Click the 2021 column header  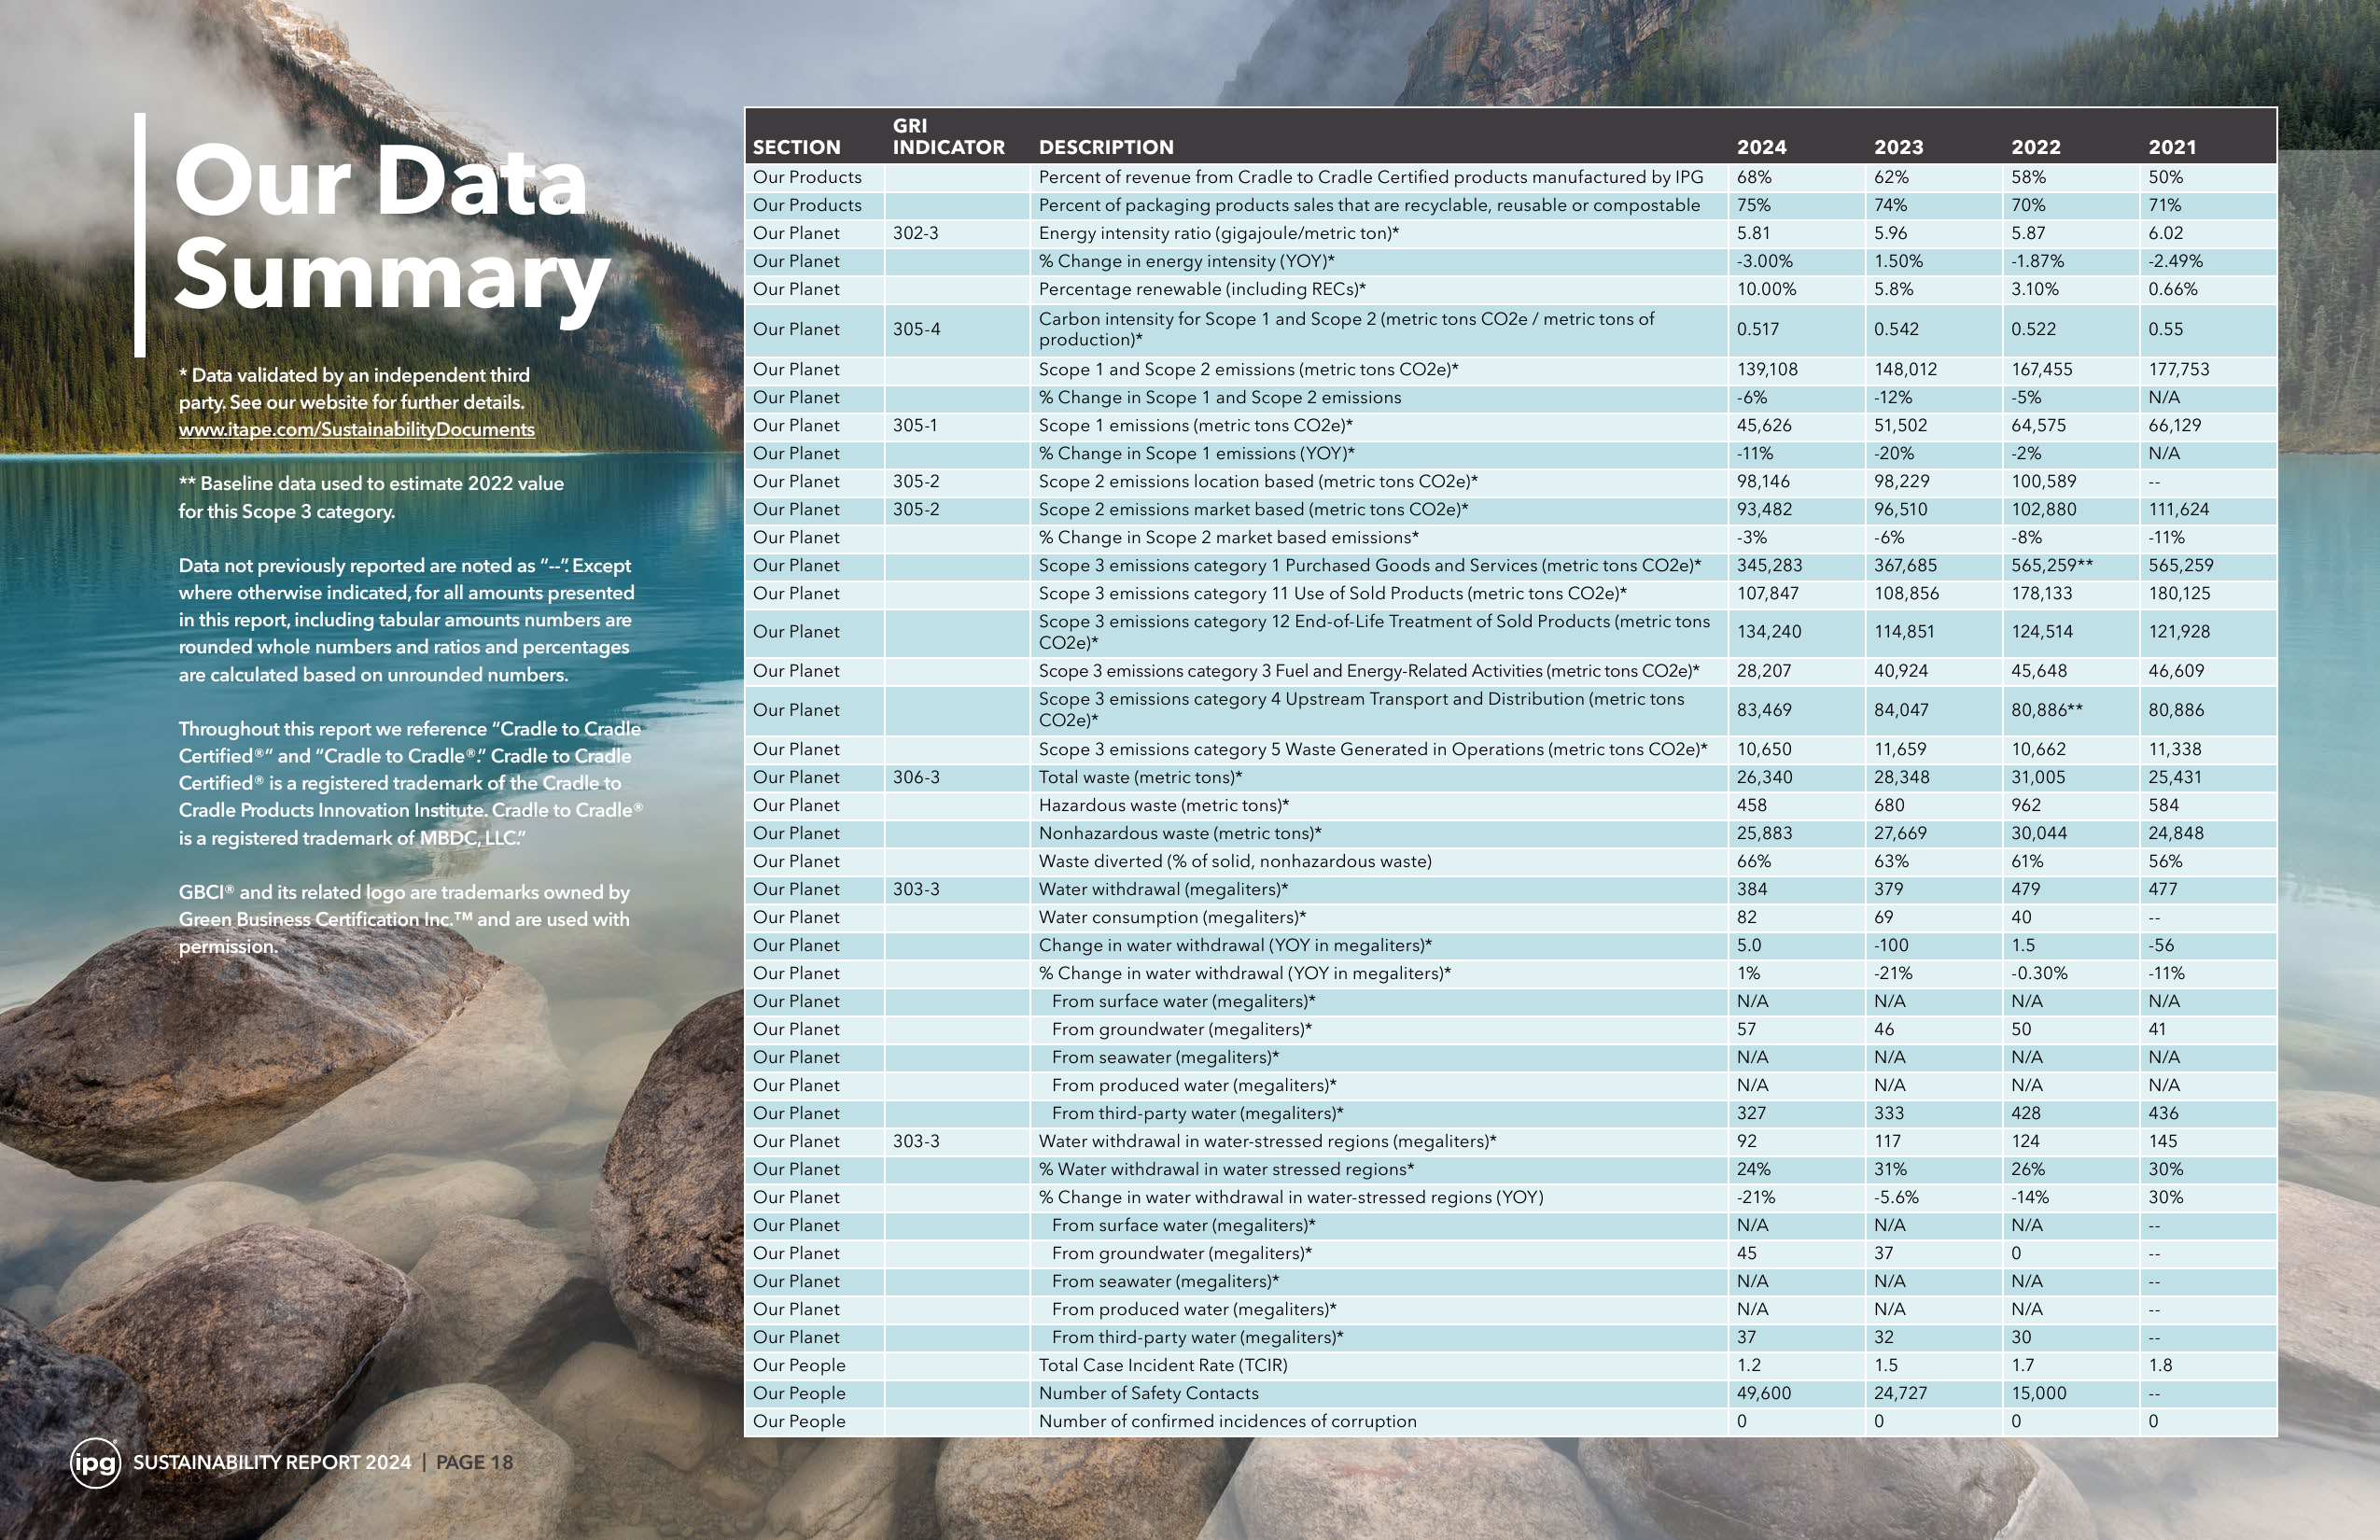pos(2172,147)
